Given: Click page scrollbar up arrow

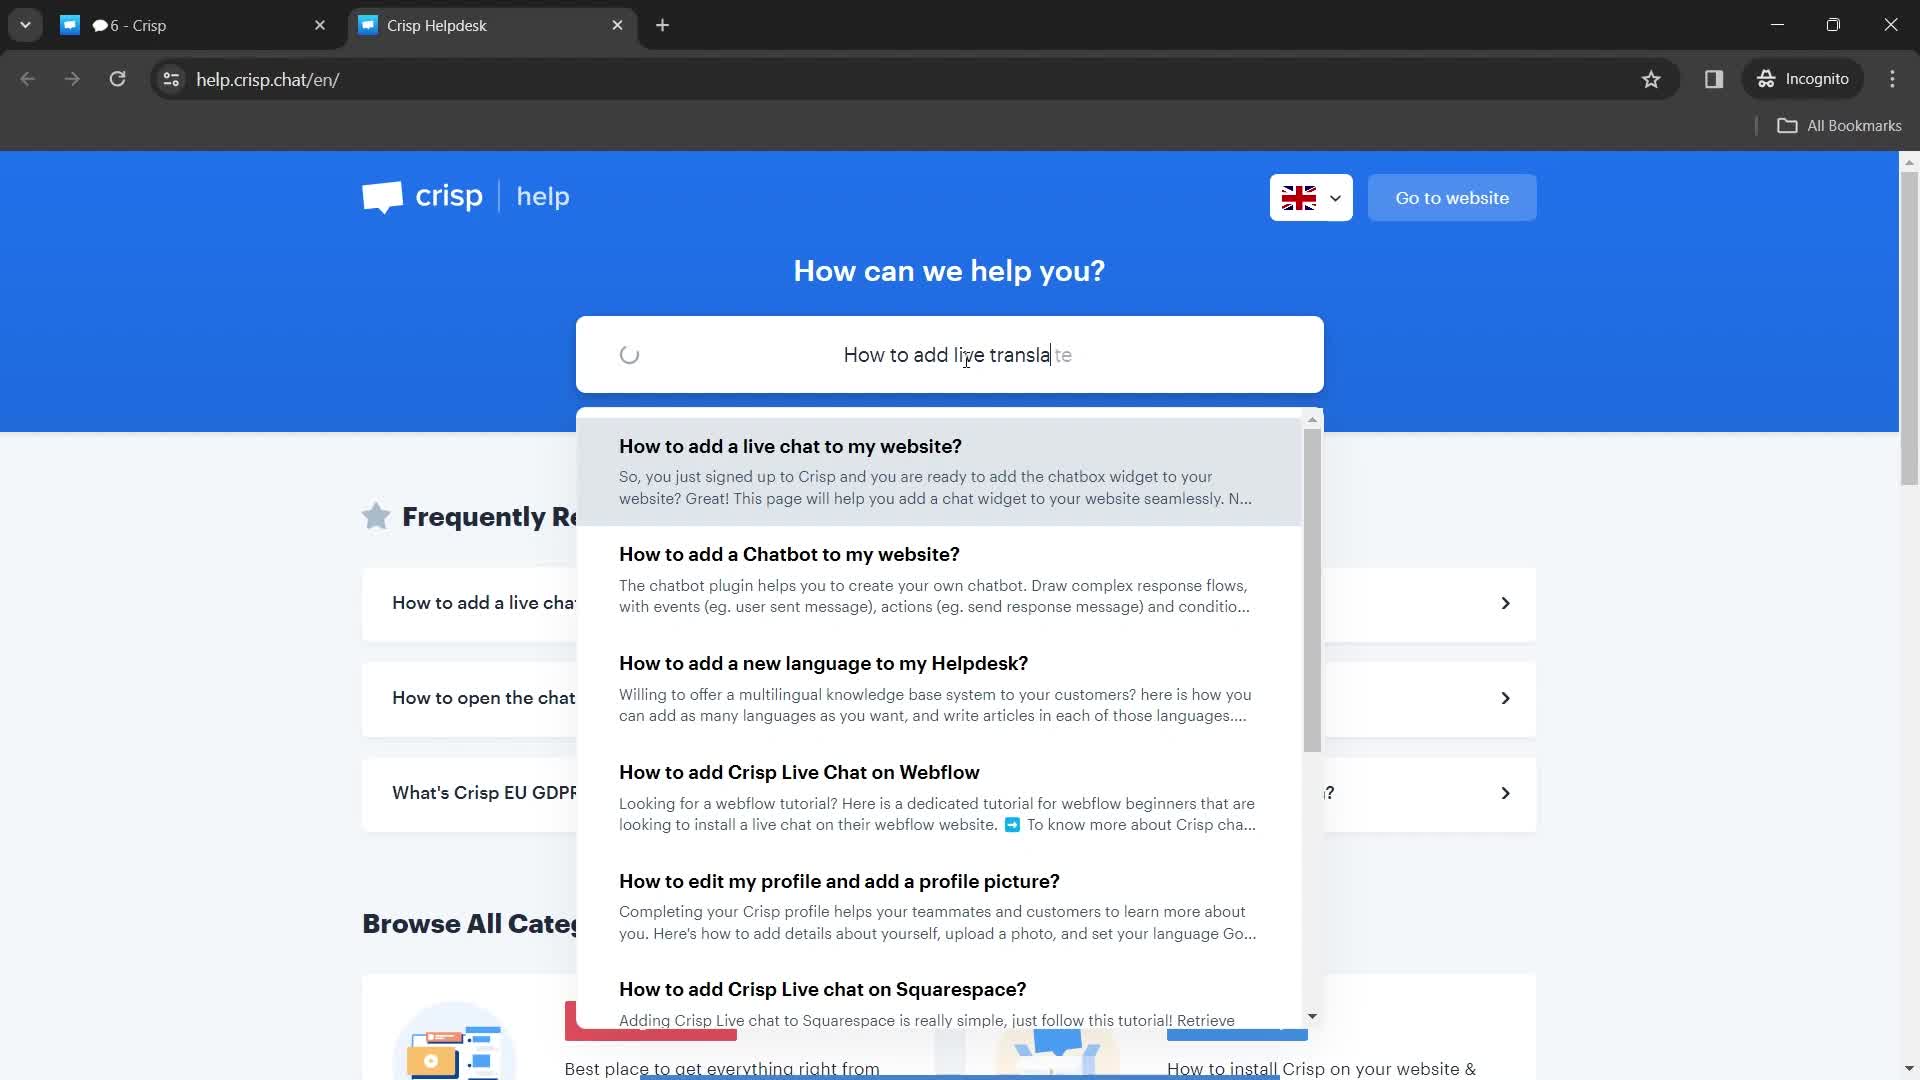Looking at the screenshot, I should [x=1909, y=160].
